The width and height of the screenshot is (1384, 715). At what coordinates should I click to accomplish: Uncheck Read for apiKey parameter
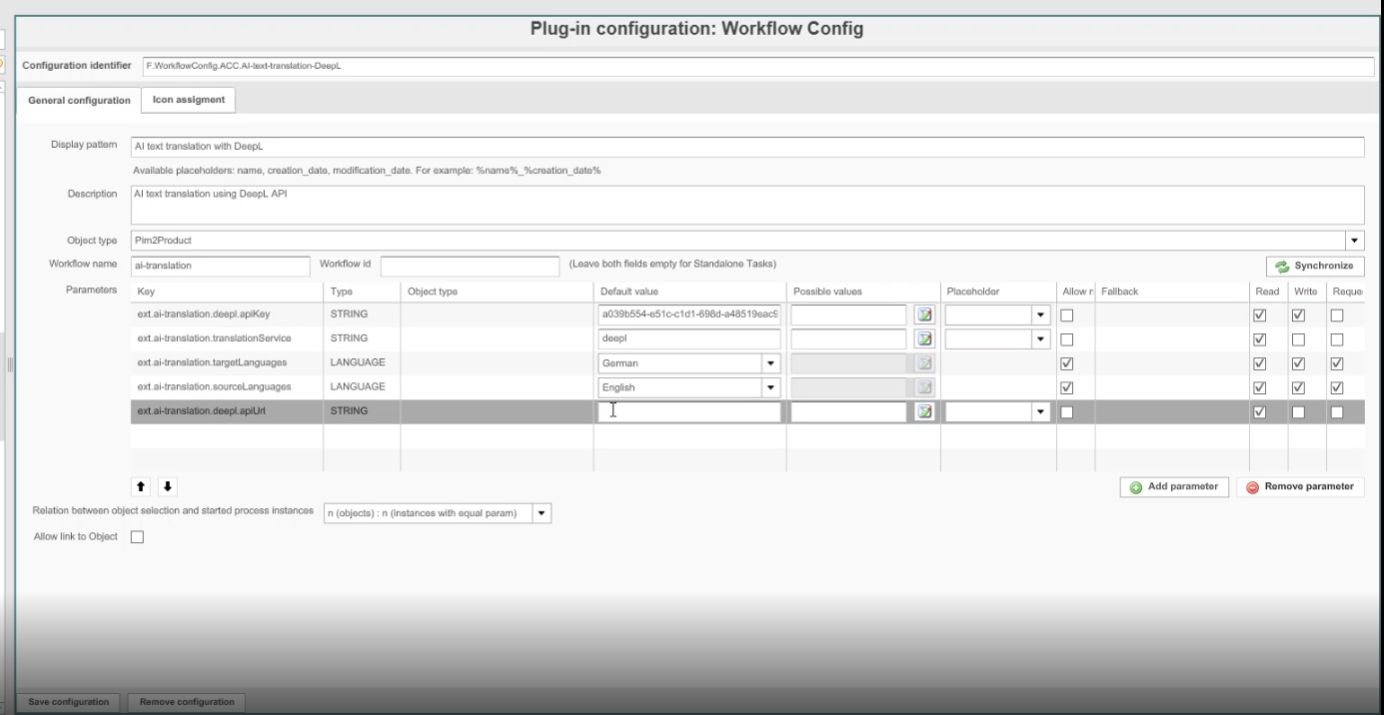point(1260,315)
